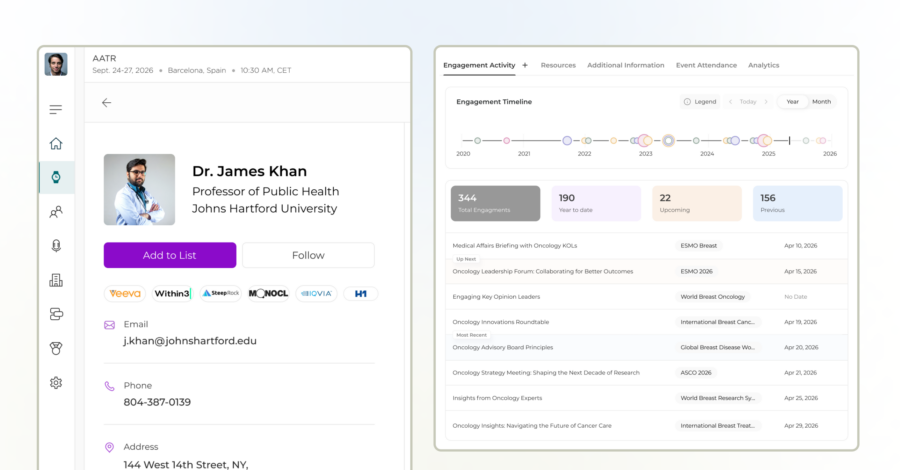
Task: Open Insights from Oncology Experts row
Action: 646,398
